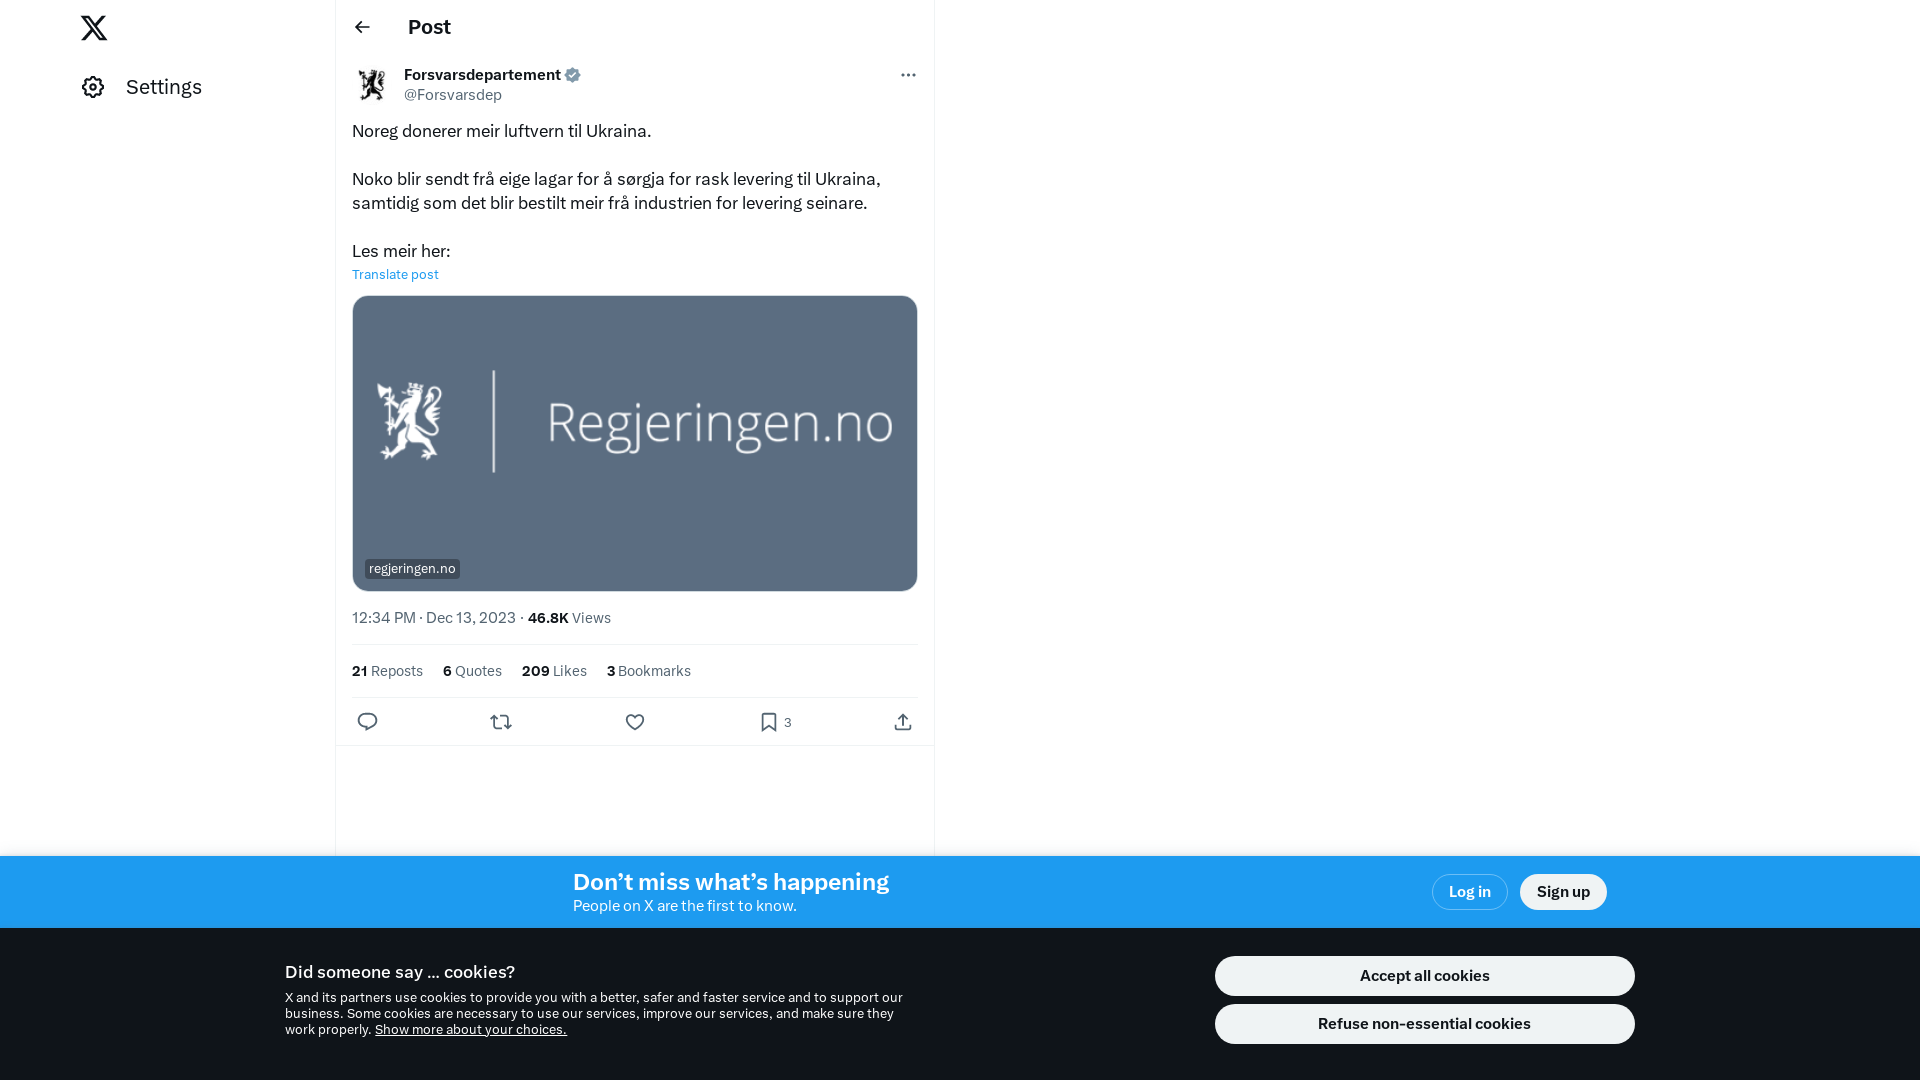The image size is (1920, 1080).
Task: Click the repost arrows icon
Action: pyautogui.click(x=501, y=722)
